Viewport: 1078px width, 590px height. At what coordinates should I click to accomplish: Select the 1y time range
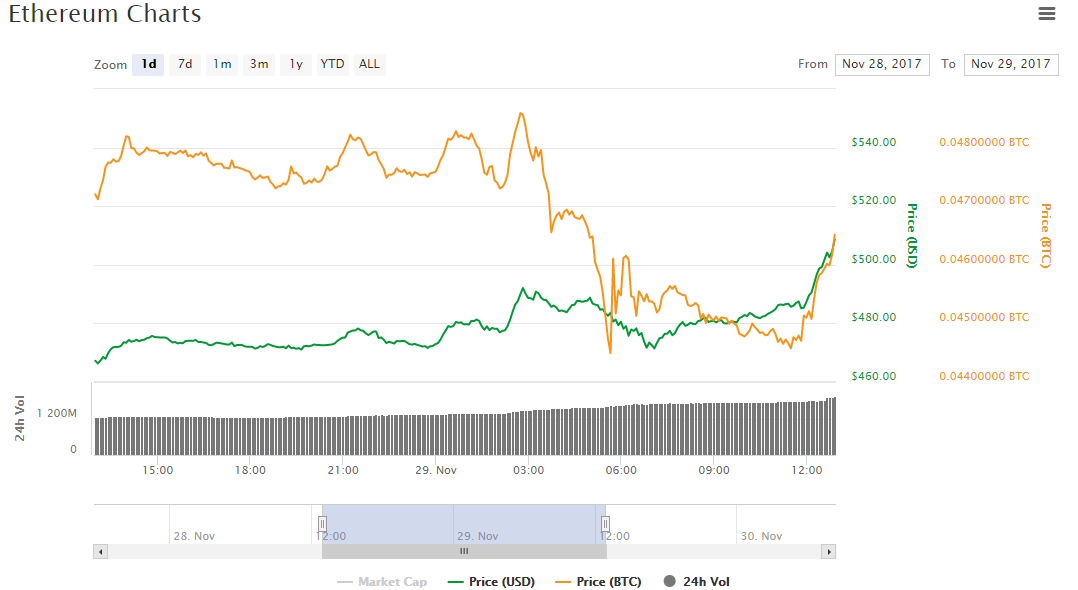click(295, 64)
